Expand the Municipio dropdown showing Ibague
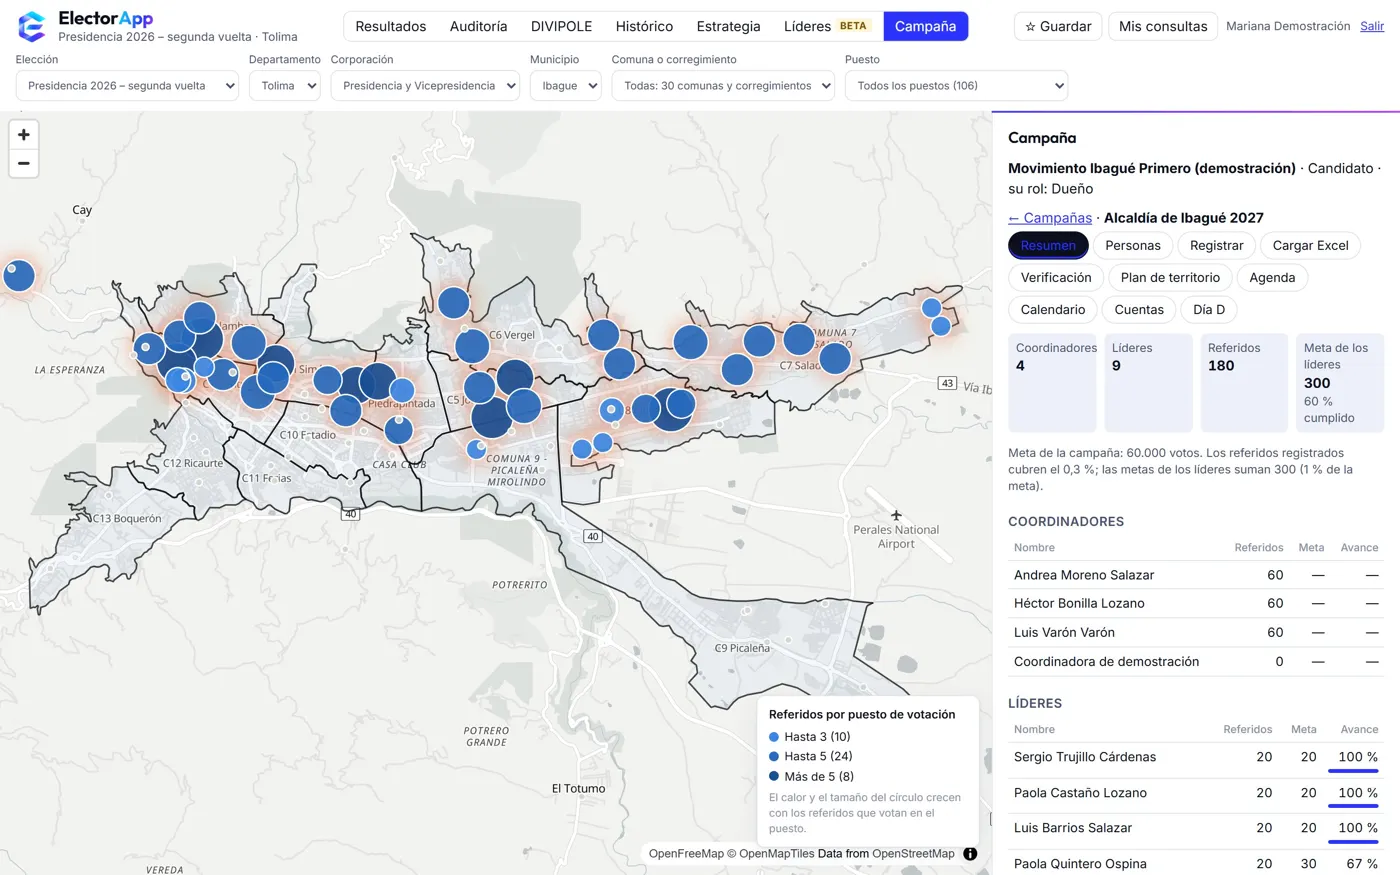The image size is (1400, 875). [565, 86]
